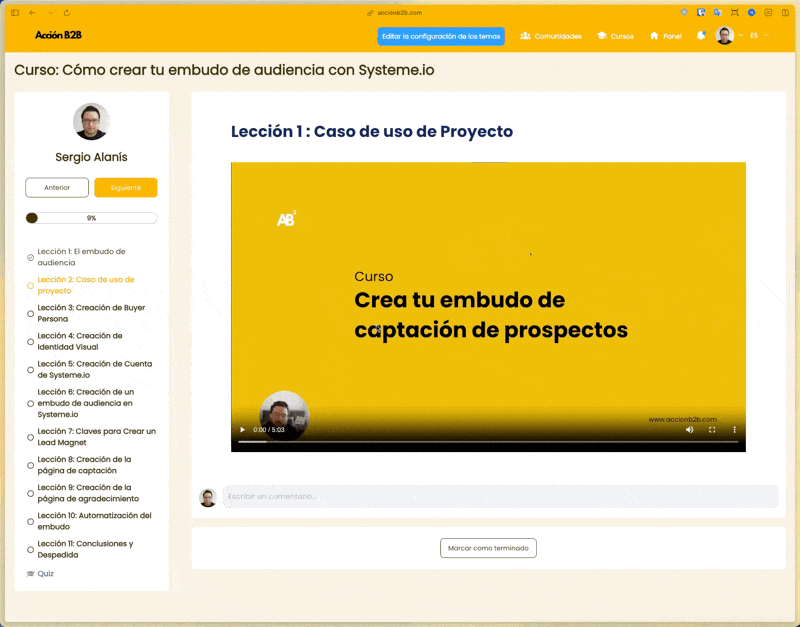Go to the Panel page

[x=666, y=36]
